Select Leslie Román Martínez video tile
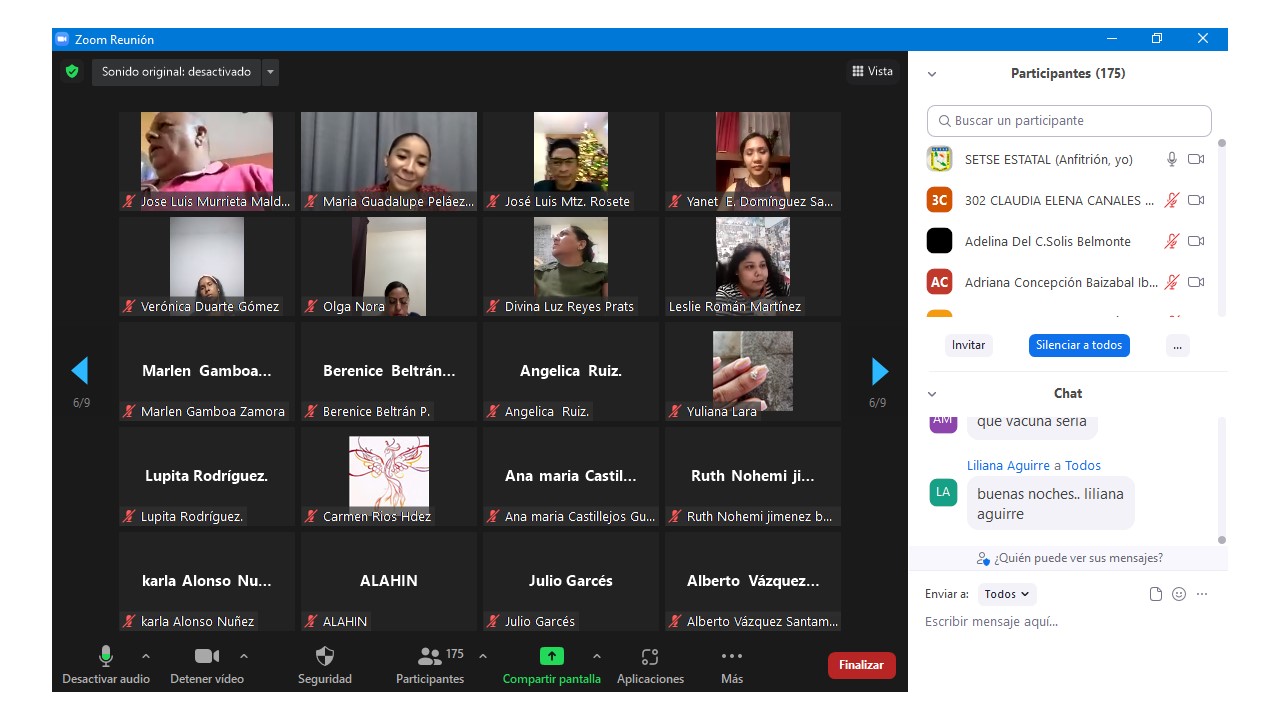Image resolution: width=1280 pixels, height=720 pixels. point(753,266)
